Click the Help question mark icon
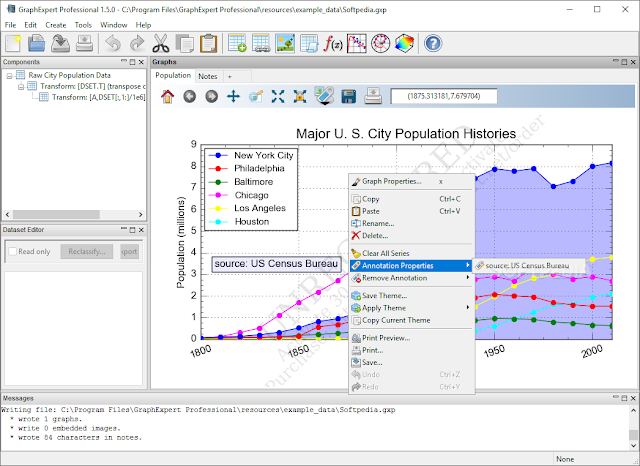 coord(433,43)
